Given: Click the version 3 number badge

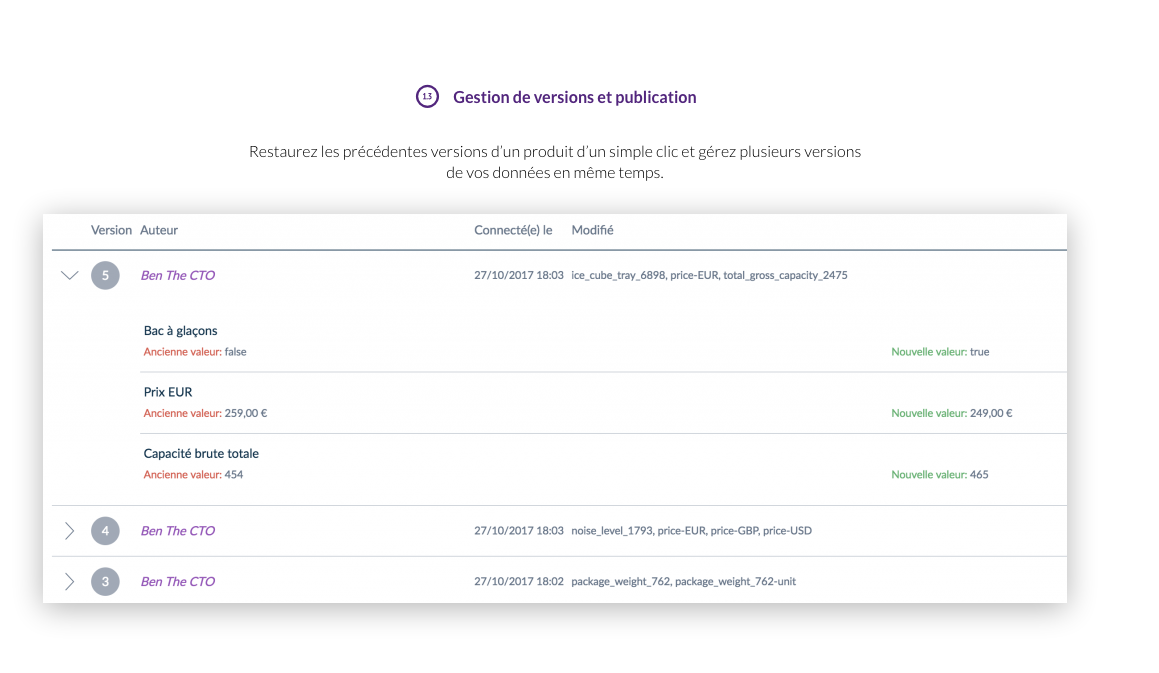Looking at the screenshot, I should [x=105, y=581].
